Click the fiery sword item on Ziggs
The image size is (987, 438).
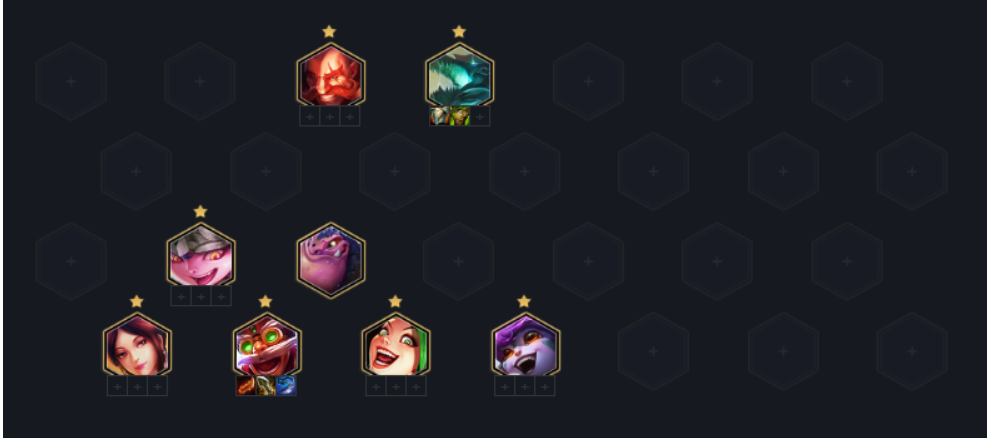246,386
